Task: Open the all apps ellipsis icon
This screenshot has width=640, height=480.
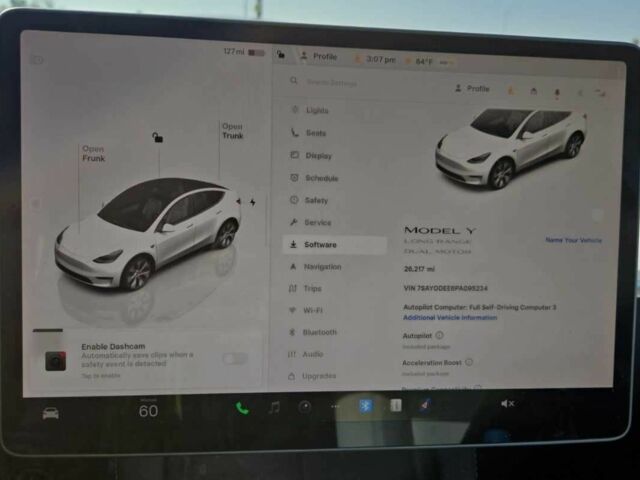Action: tap(335, 406)
